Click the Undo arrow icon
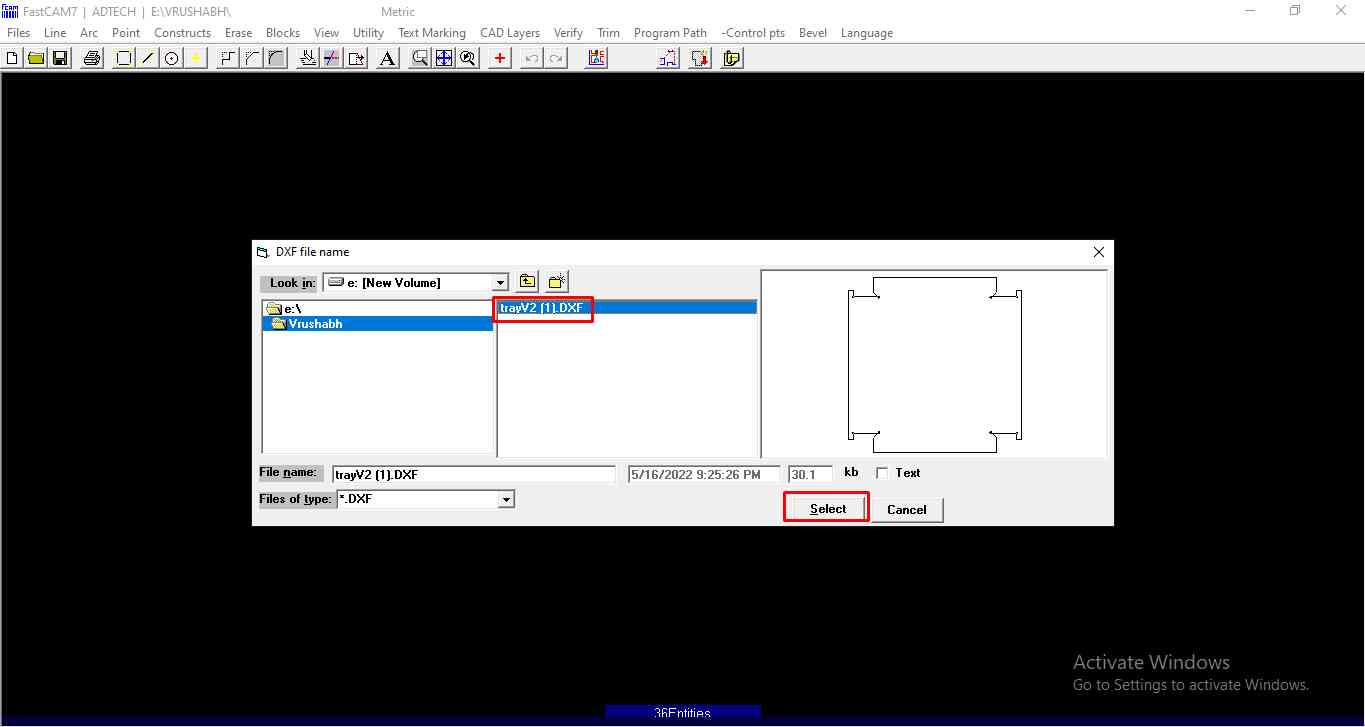Viewport: 1365px width, 727px height. 532,58
